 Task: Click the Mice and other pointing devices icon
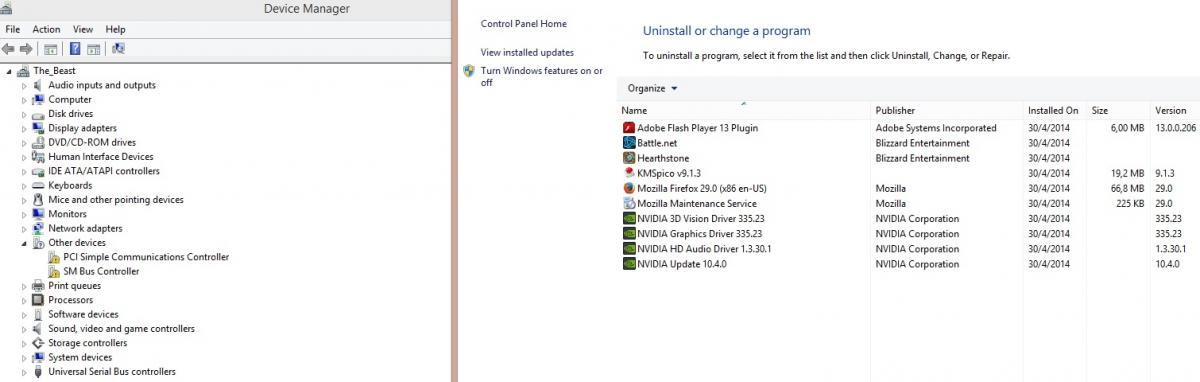(x=39, y=199)
